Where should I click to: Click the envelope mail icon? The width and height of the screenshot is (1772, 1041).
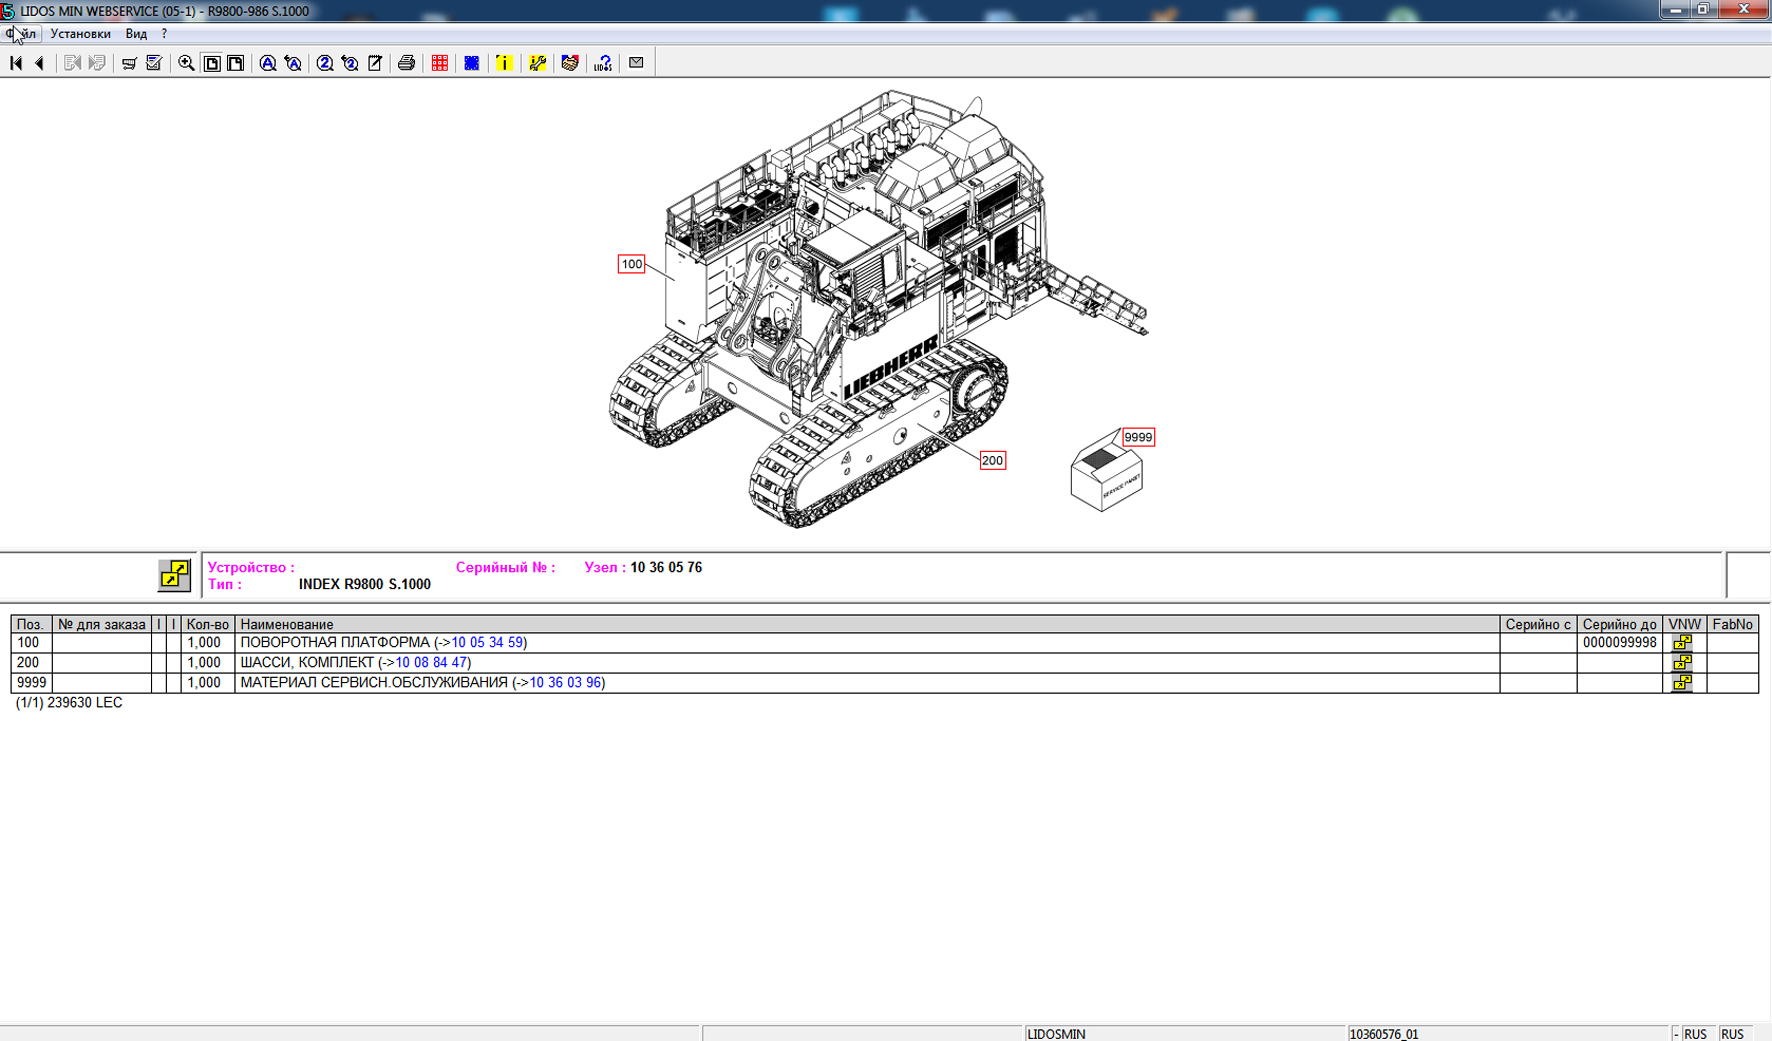pyautogui.click(x=636, y=63)
